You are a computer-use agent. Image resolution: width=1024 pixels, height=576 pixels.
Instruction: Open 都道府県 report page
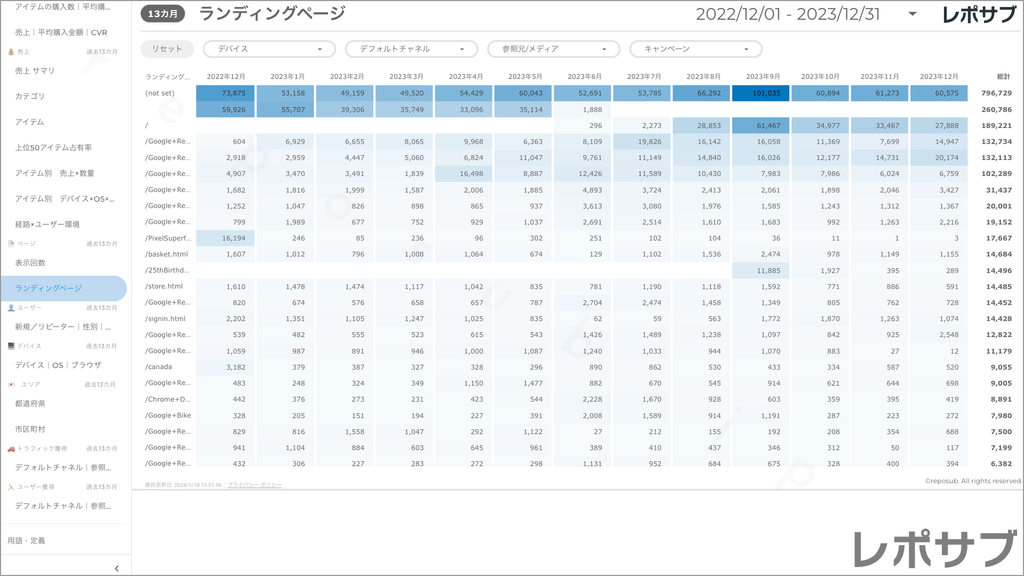(x=30, y=403)
